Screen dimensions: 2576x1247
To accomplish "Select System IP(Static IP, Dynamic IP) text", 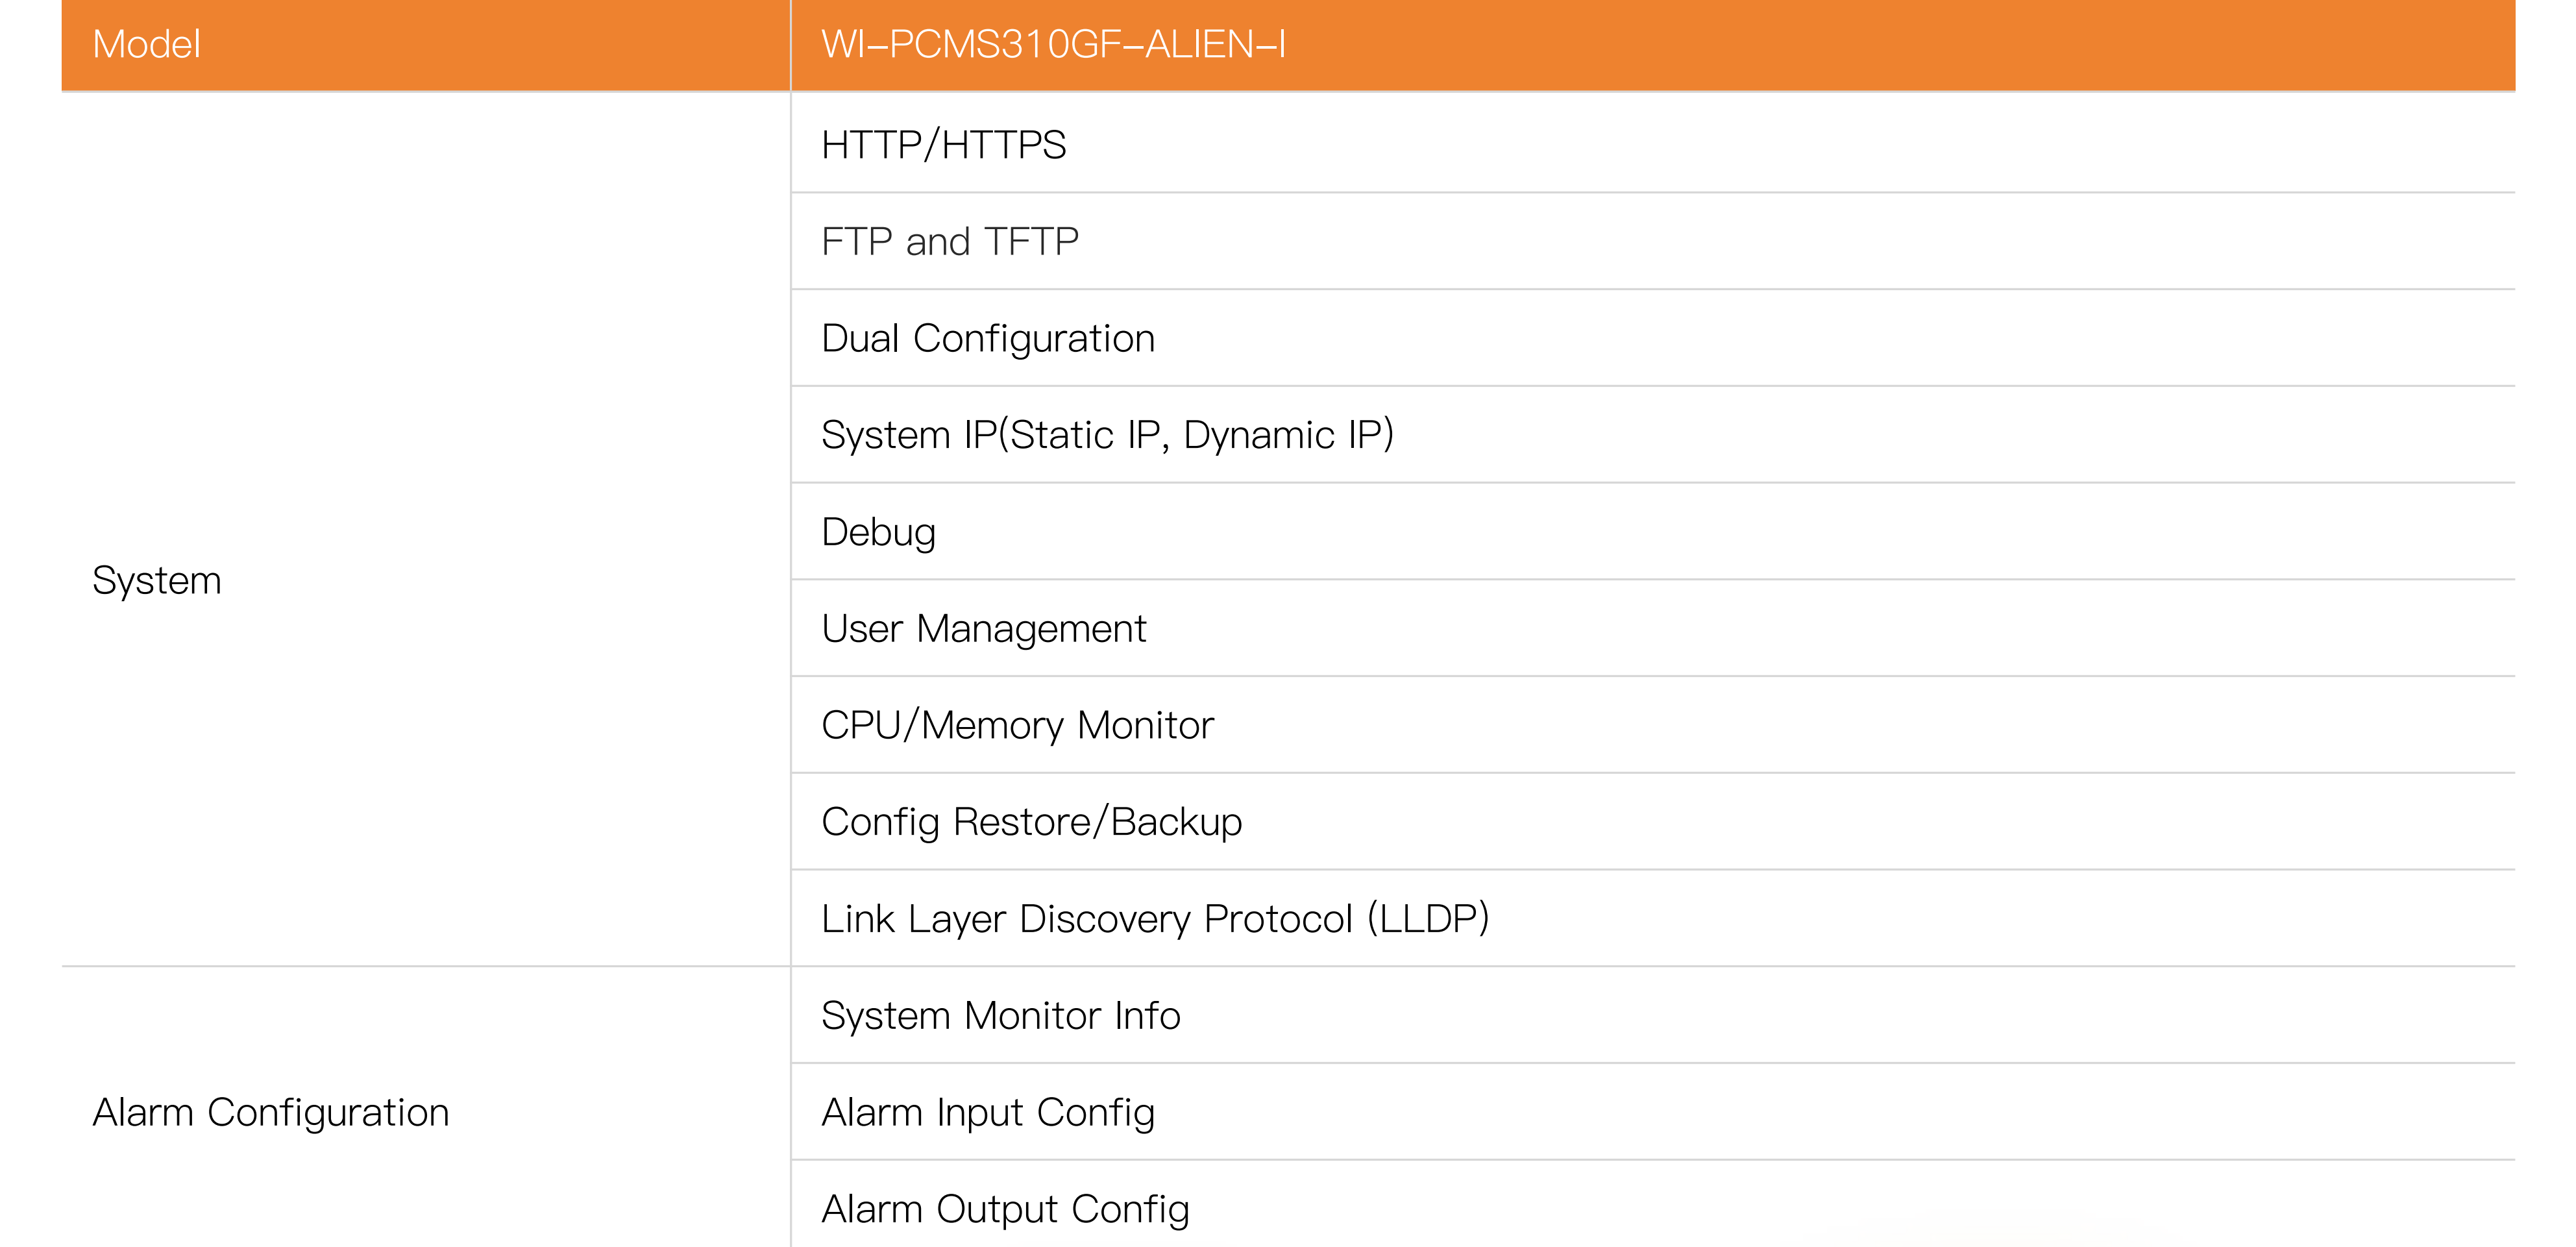I will (x=1106, y=435).
